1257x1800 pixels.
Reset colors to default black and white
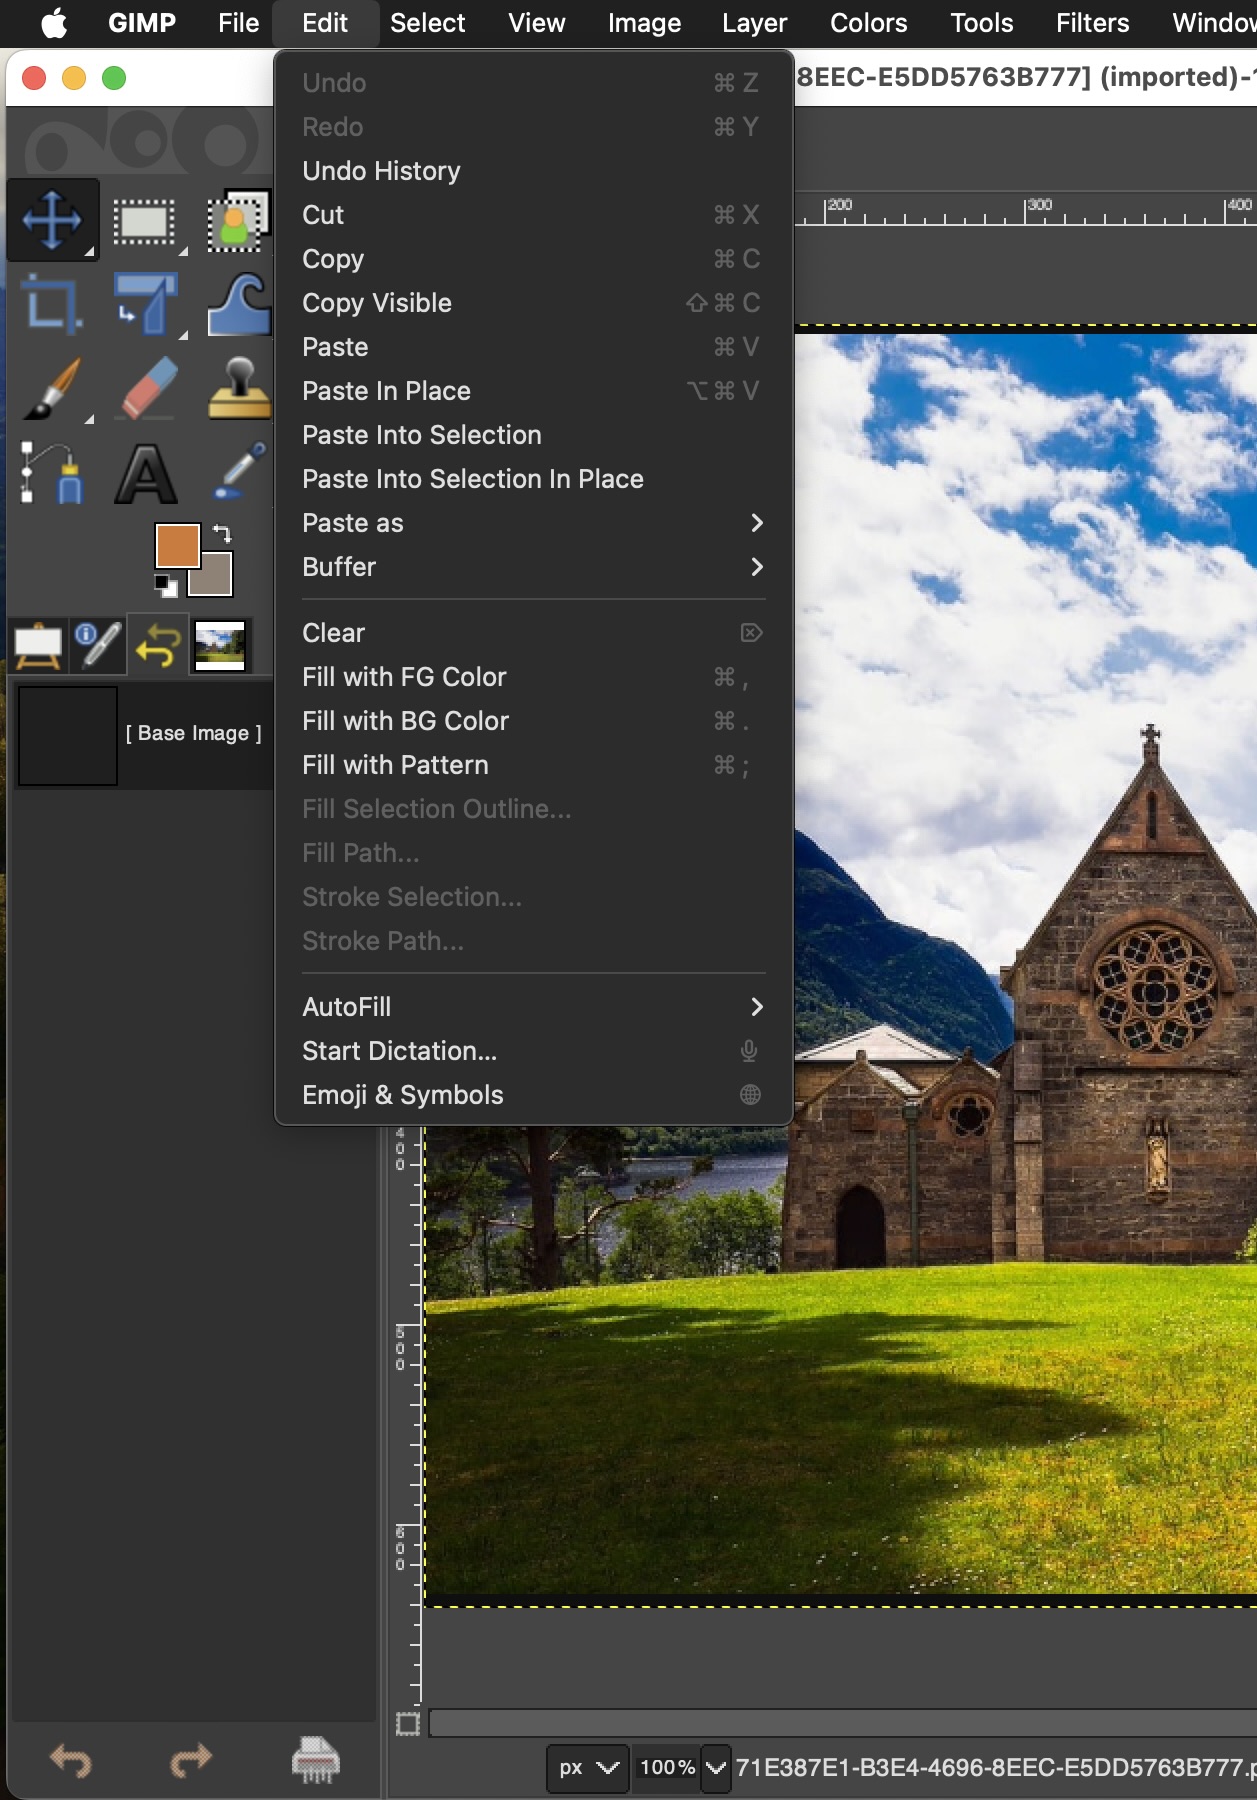[x=165, y=585]
